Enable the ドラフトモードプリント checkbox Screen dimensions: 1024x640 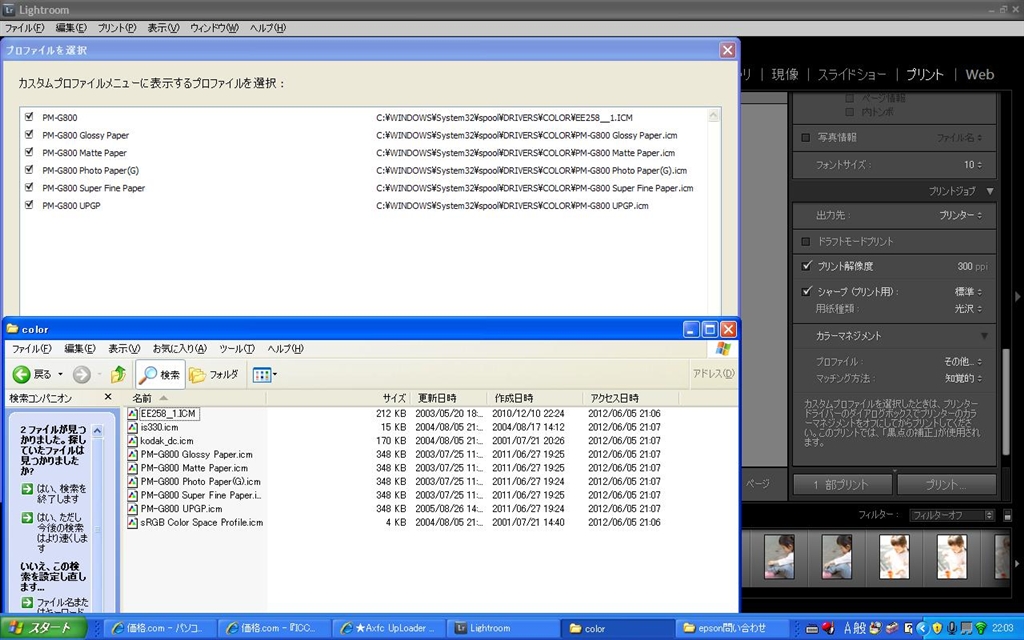pyautogui.click(x=806, y=242)
